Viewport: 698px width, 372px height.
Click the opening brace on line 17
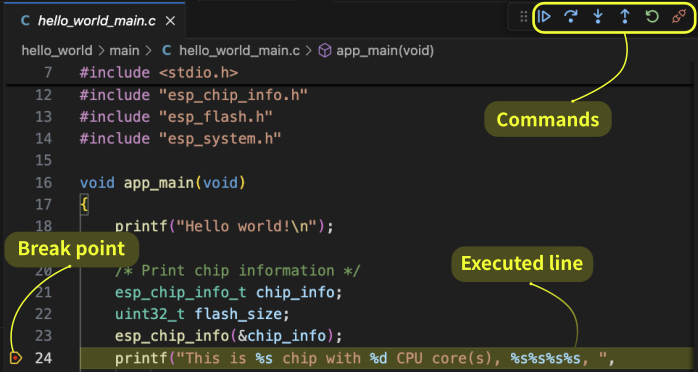click(x=84, y=204)
